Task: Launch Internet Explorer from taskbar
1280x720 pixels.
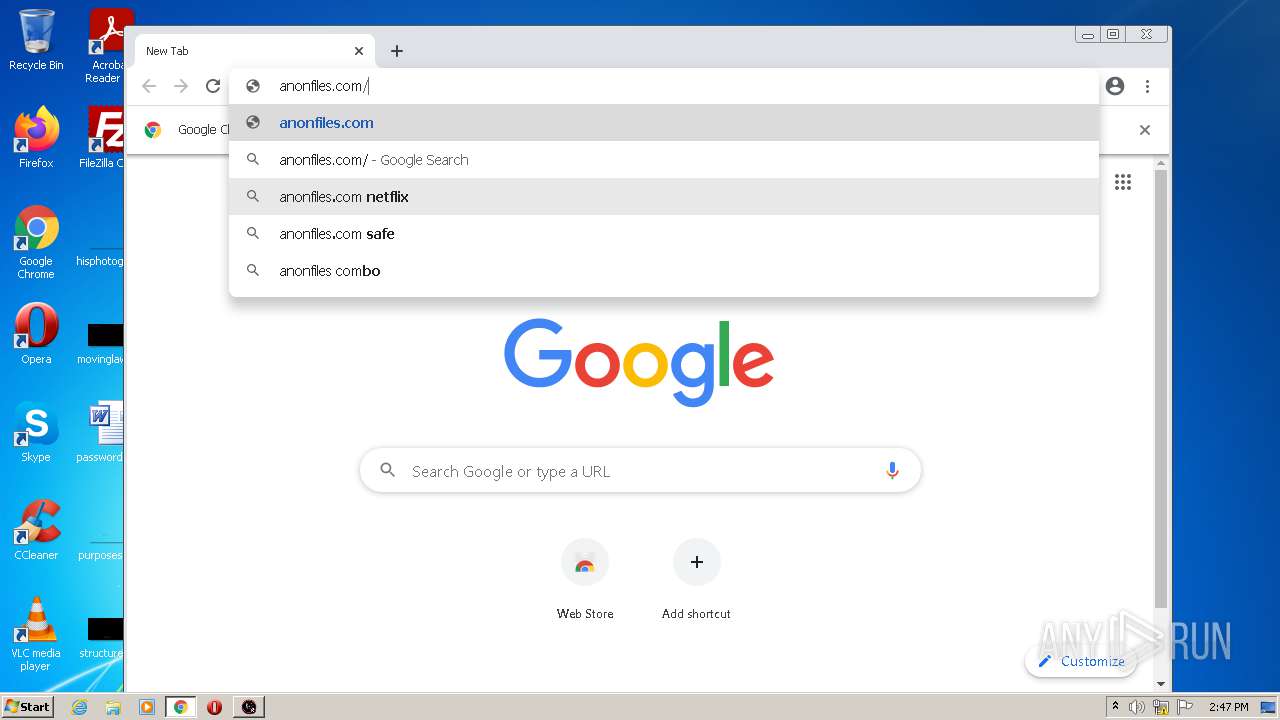Action: [x=79, y=707]
